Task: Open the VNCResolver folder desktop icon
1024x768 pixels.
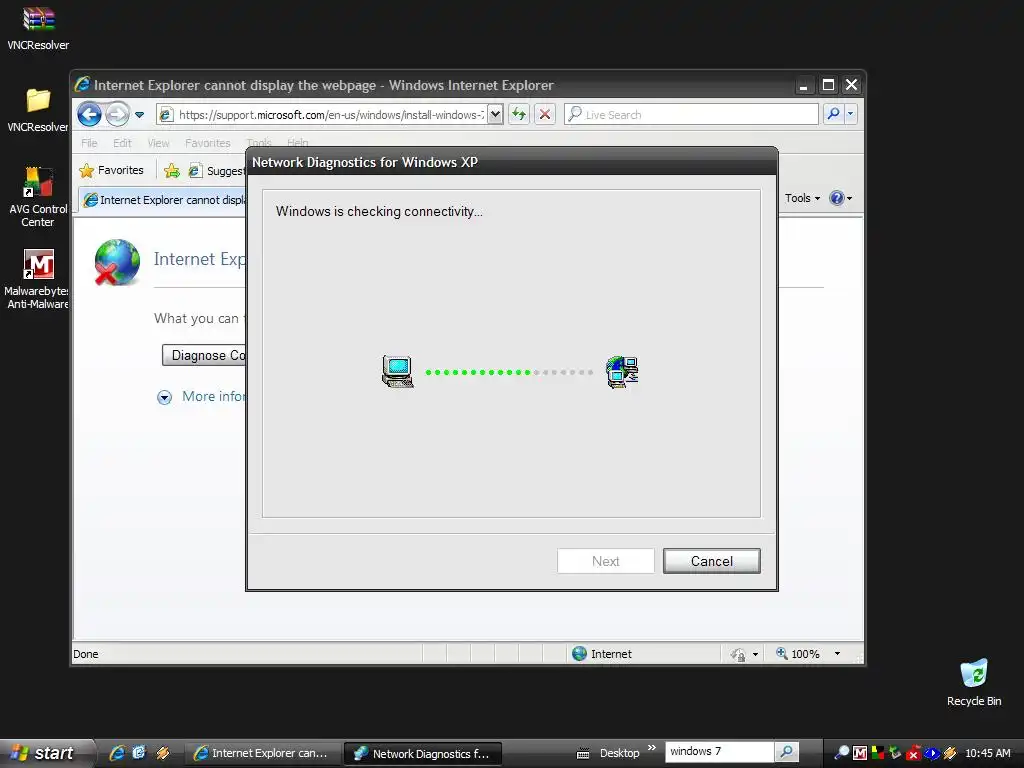Action: 38,110
